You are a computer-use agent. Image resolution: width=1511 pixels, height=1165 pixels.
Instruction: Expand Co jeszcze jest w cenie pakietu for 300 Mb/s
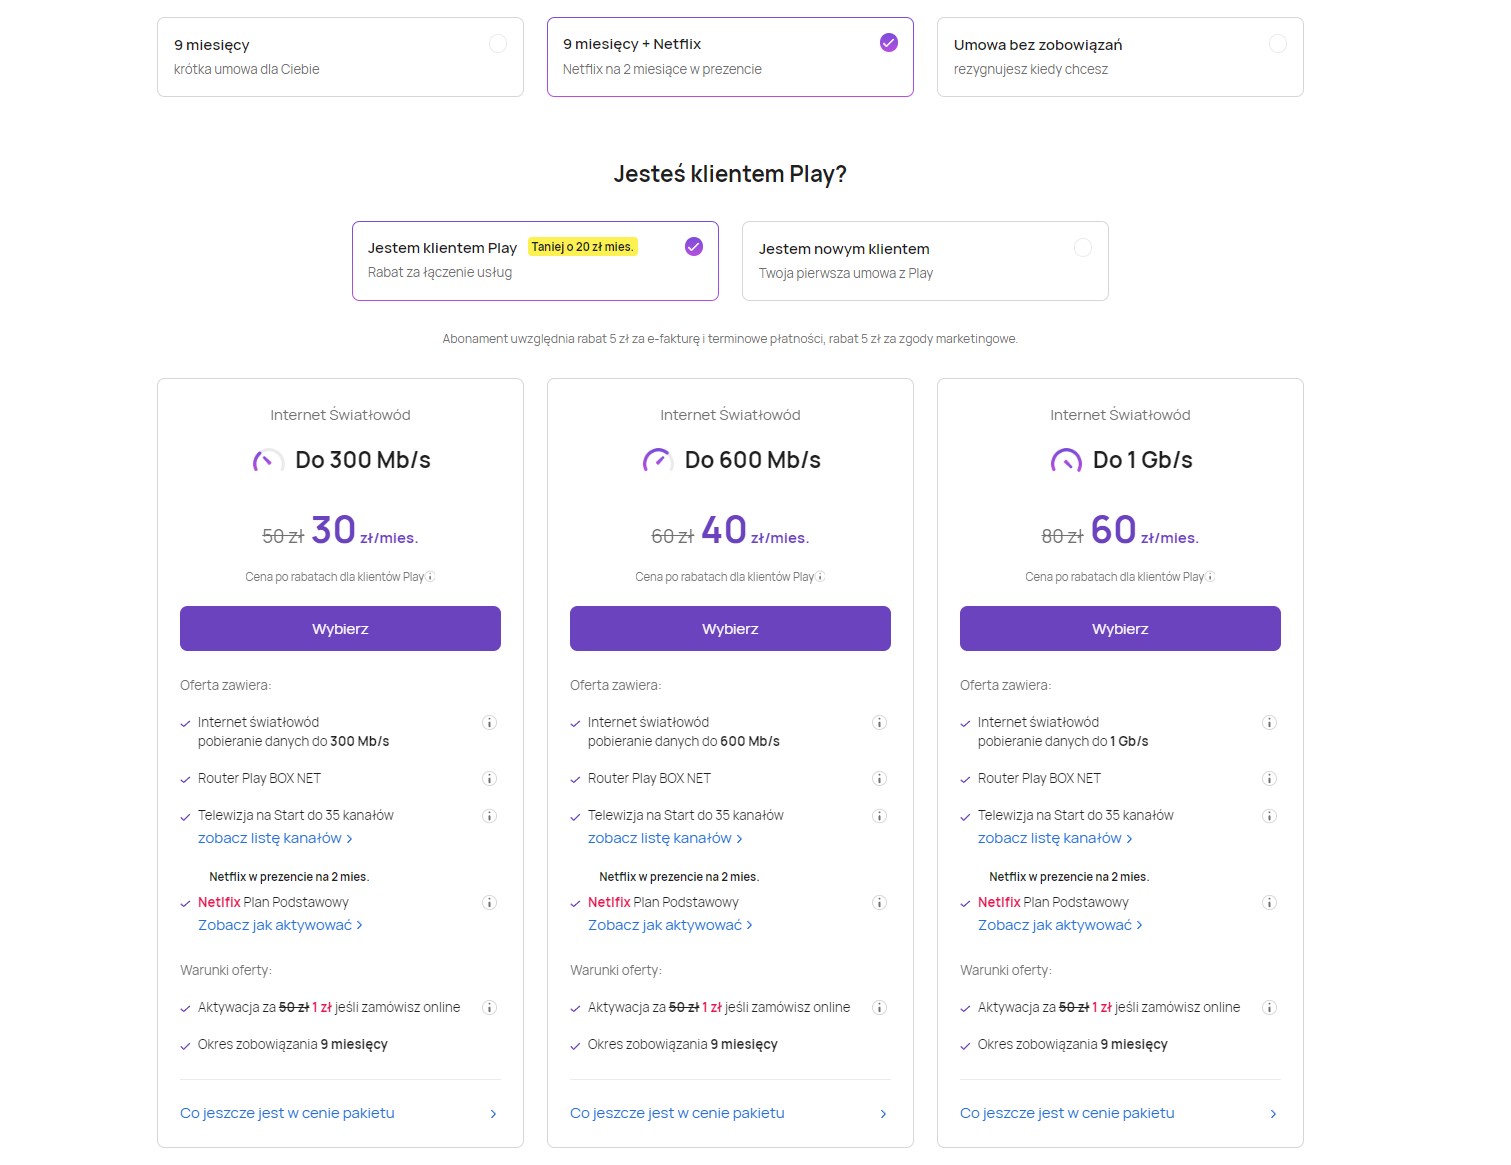(x=340, y=1113)
